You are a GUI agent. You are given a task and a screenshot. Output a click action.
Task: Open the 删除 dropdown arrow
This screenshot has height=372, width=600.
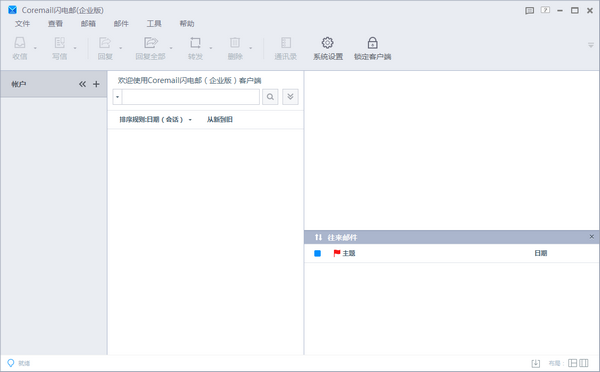[251, 48]
